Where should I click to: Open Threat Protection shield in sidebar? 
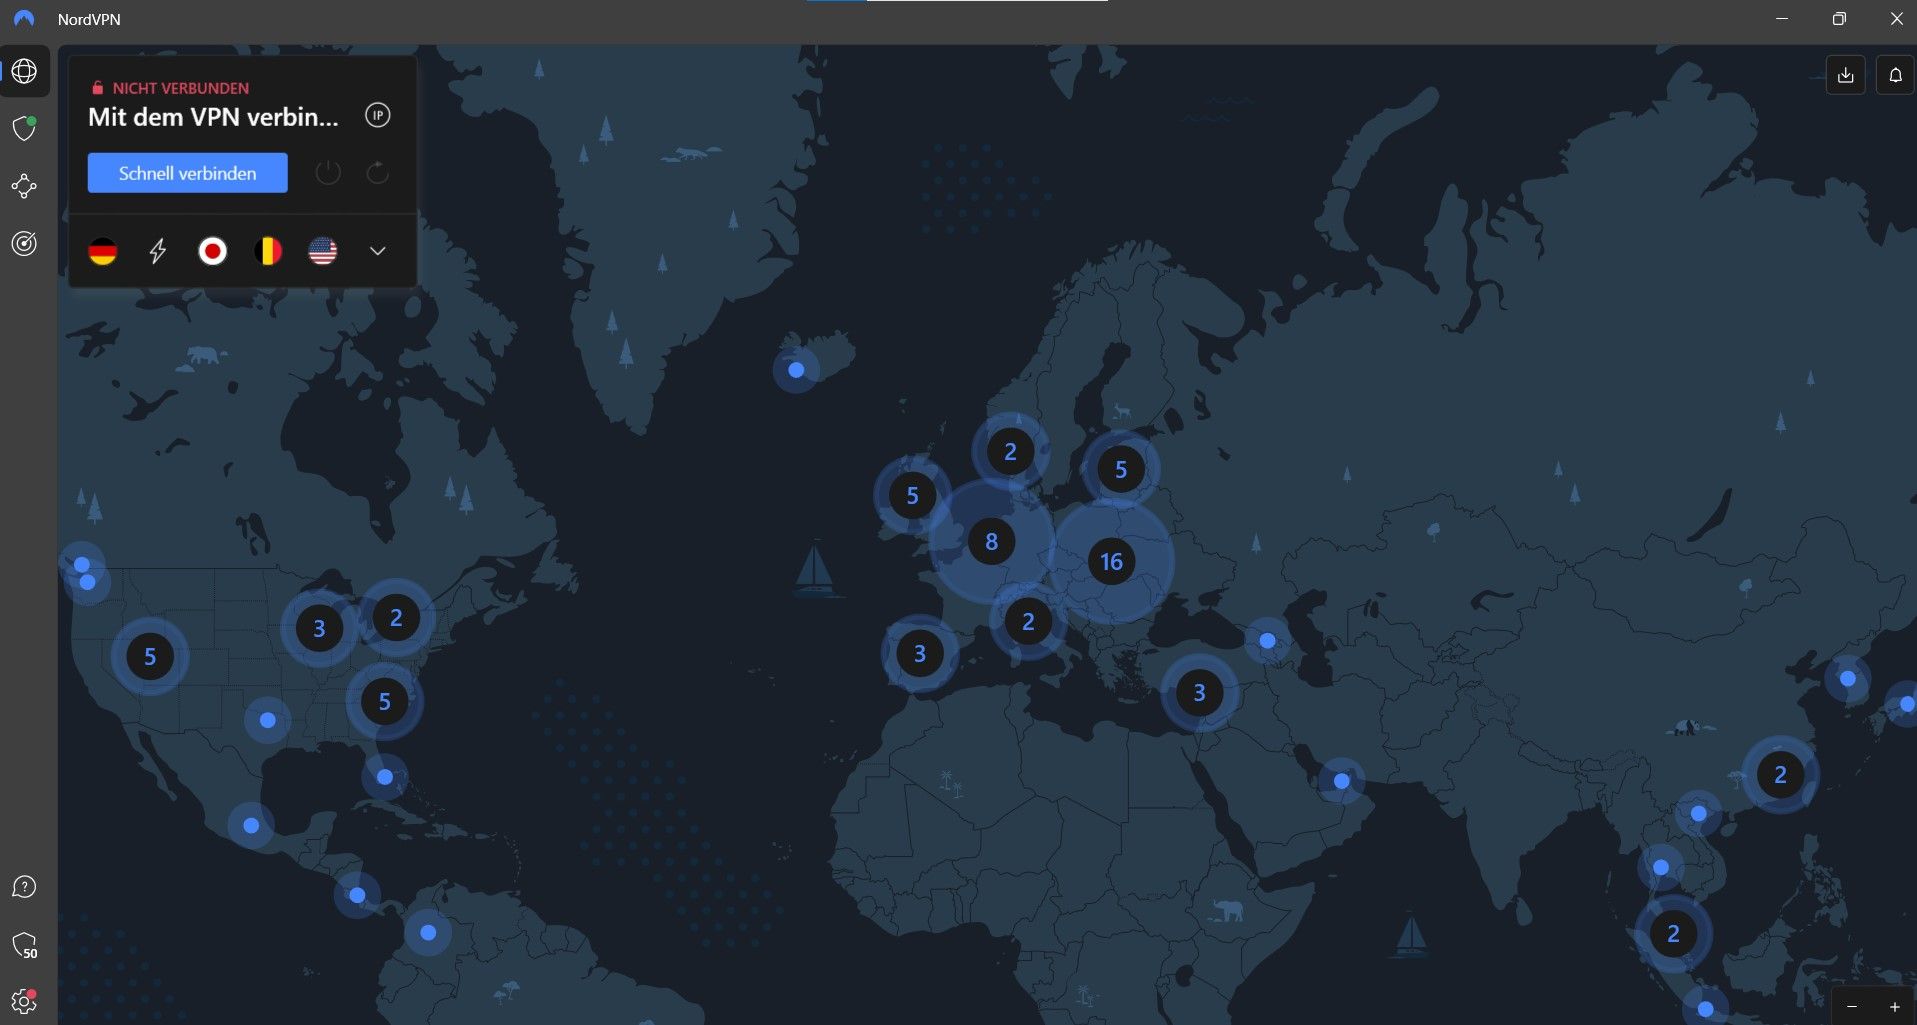point(24,128)
